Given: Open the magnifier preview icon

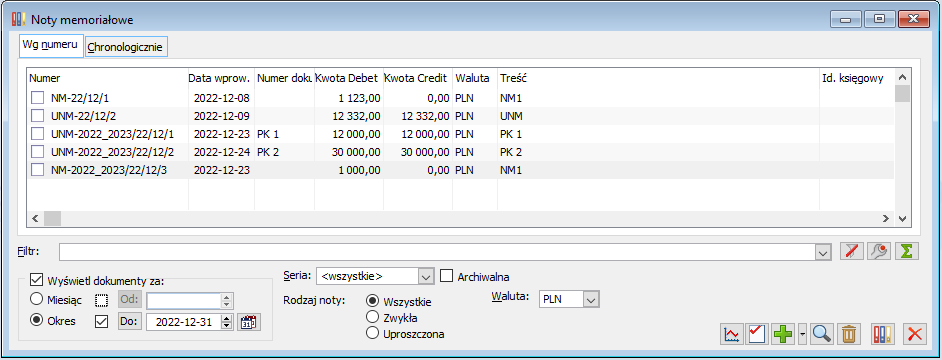Looking at the screenshot, I should [x=821, y=334].
